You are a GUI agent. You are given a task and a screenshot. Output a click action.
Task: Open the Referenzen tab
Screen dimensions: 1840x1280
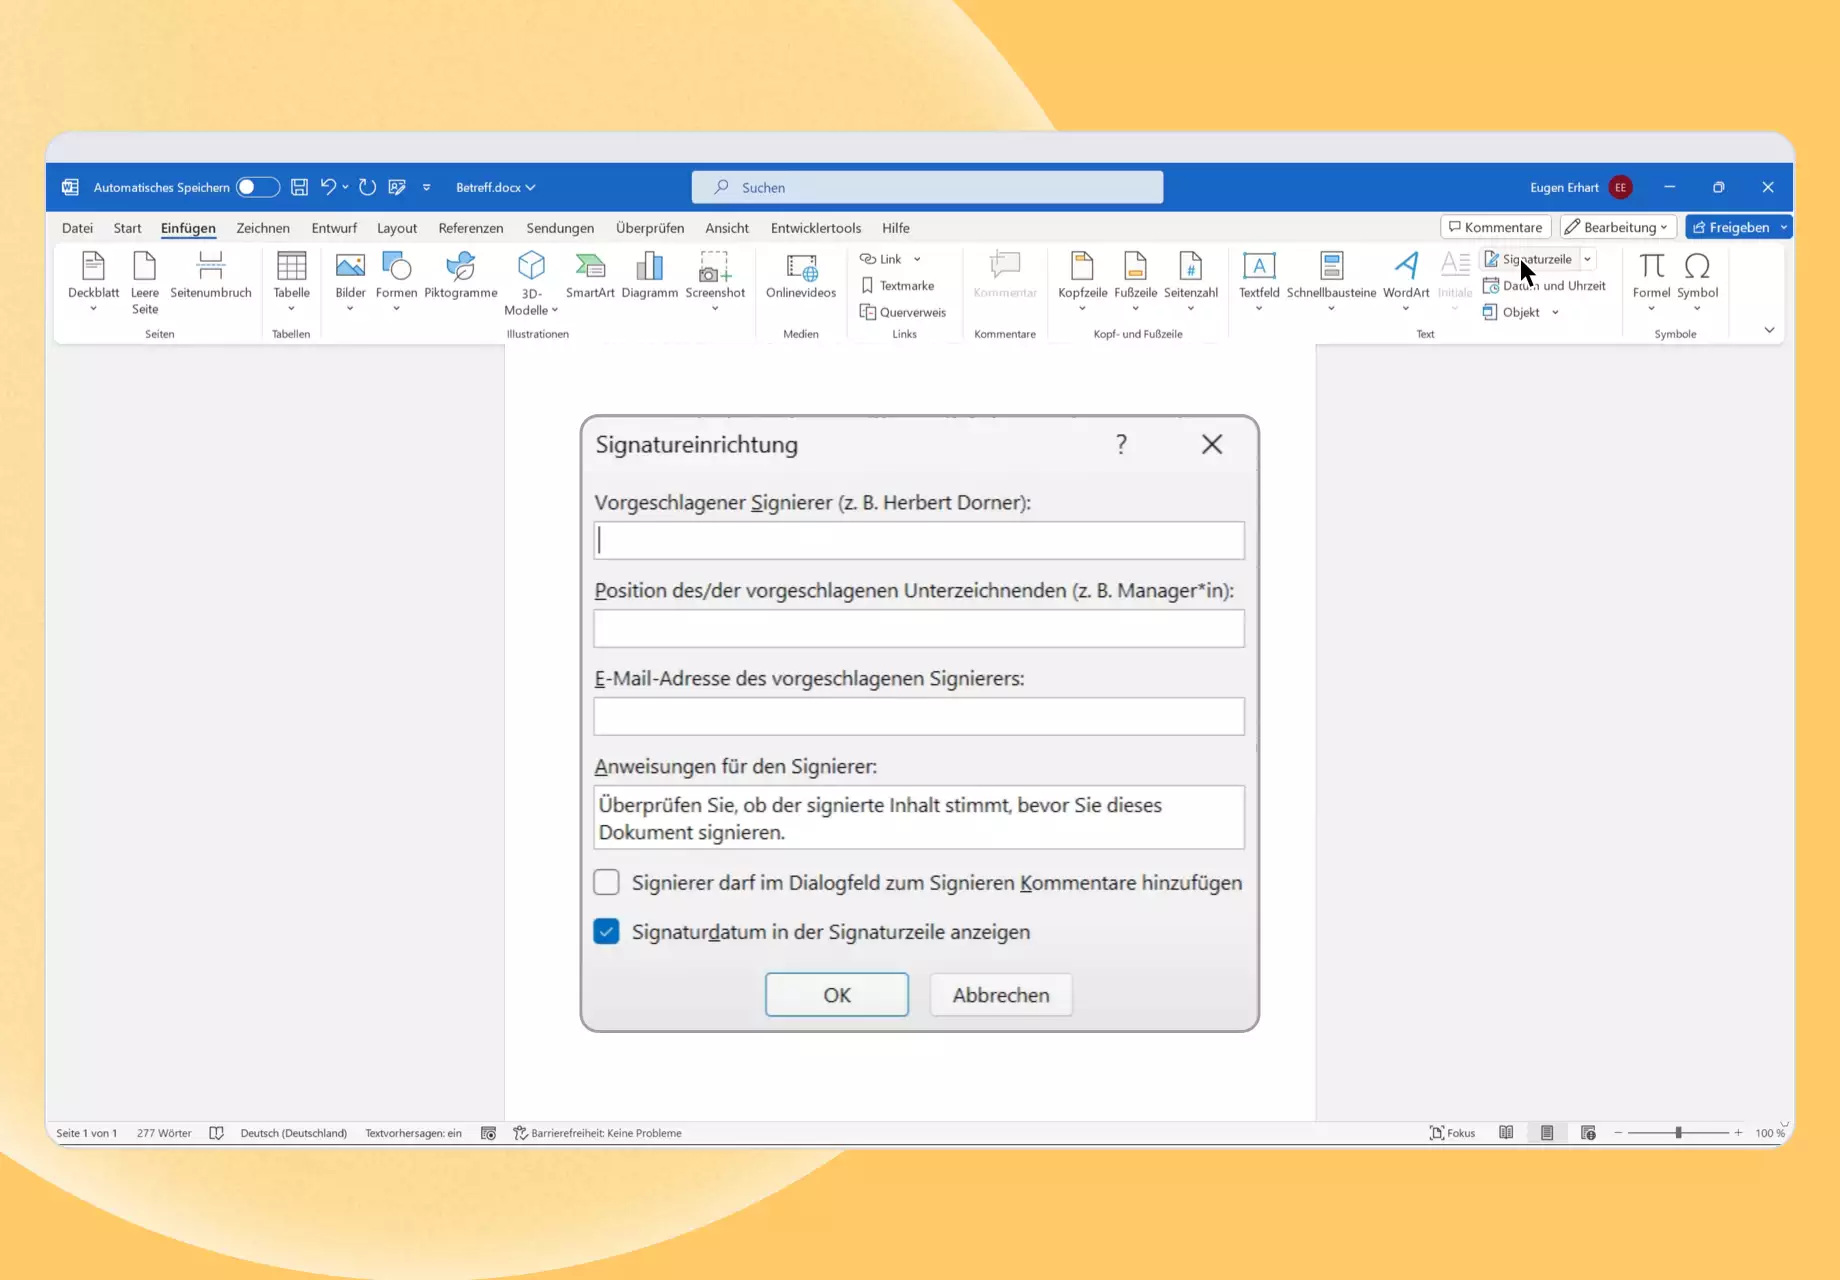(x=471, y=228)
